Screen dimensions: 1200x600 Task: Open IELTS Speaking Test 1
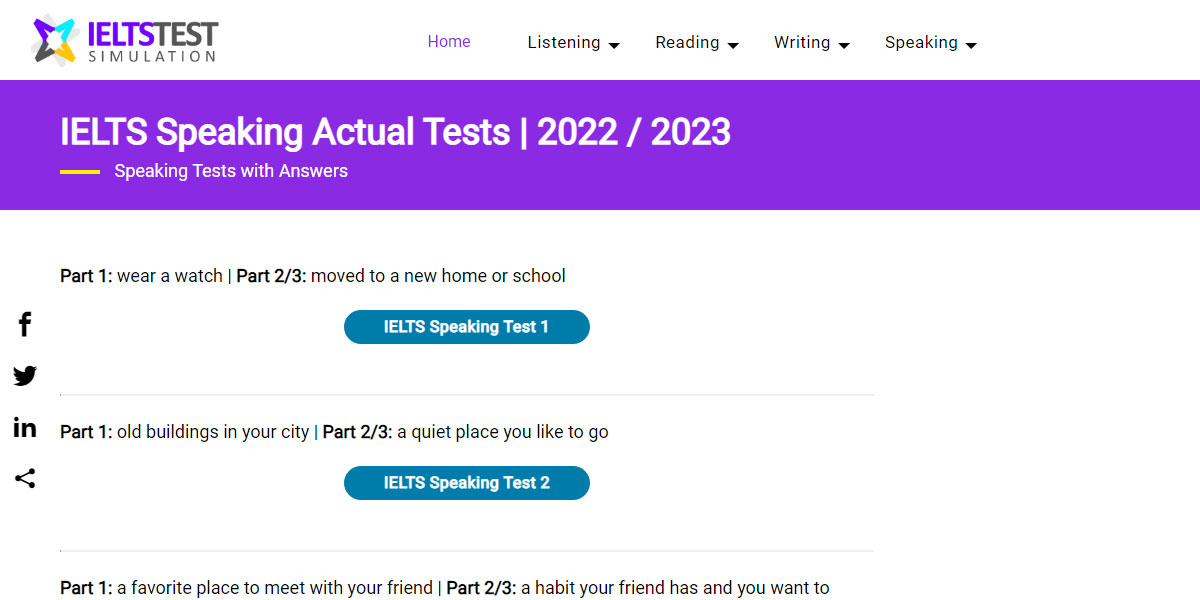point(466,326)
